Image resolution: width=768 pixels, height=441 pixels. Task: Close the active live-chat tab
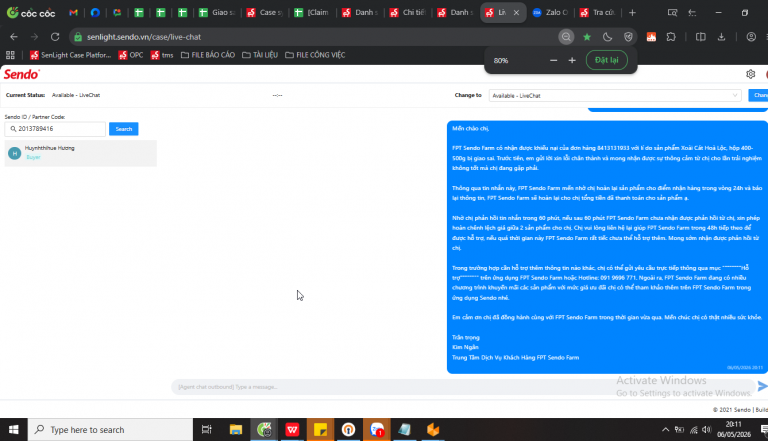click(516, 13)
